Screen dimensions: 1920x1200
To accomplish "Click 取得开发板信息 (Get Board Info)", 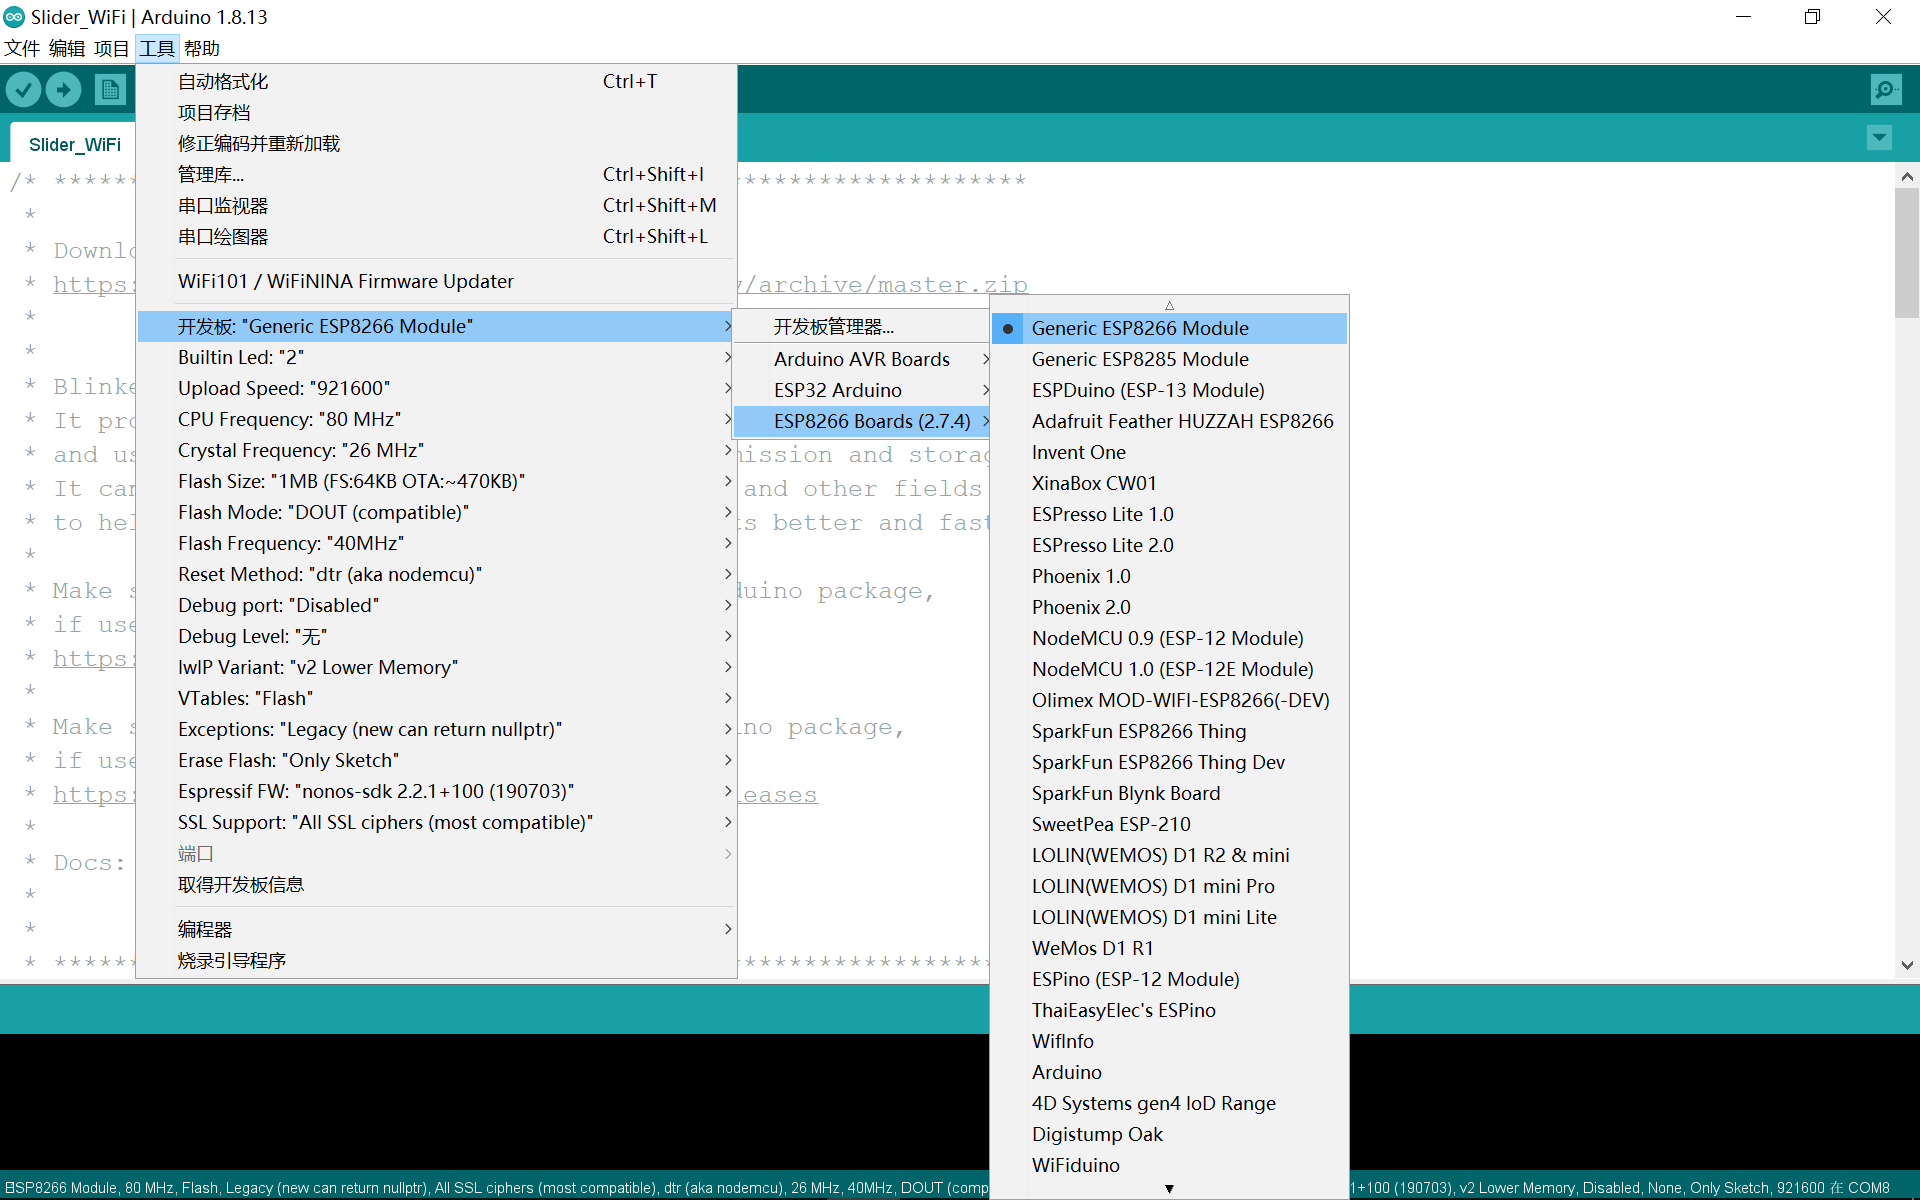I will pos(242,885).
